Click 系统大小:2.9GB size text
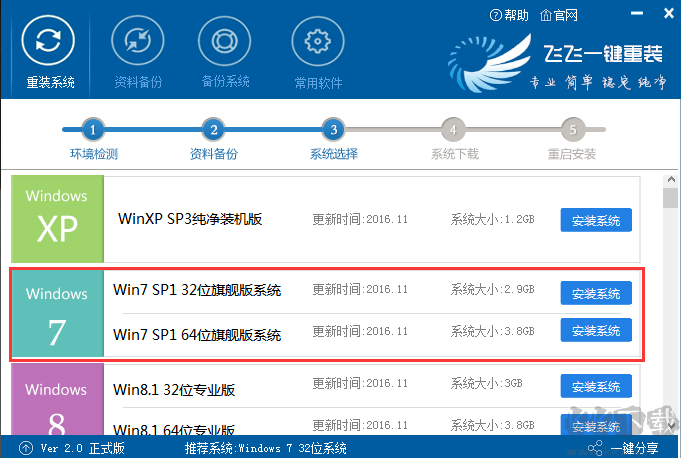 493,289
